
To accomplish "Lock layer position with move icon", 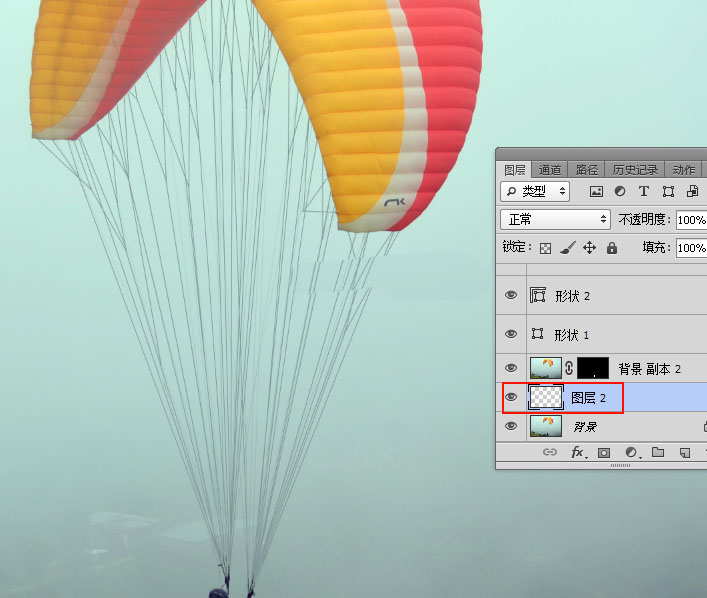I will coord(590,247).
